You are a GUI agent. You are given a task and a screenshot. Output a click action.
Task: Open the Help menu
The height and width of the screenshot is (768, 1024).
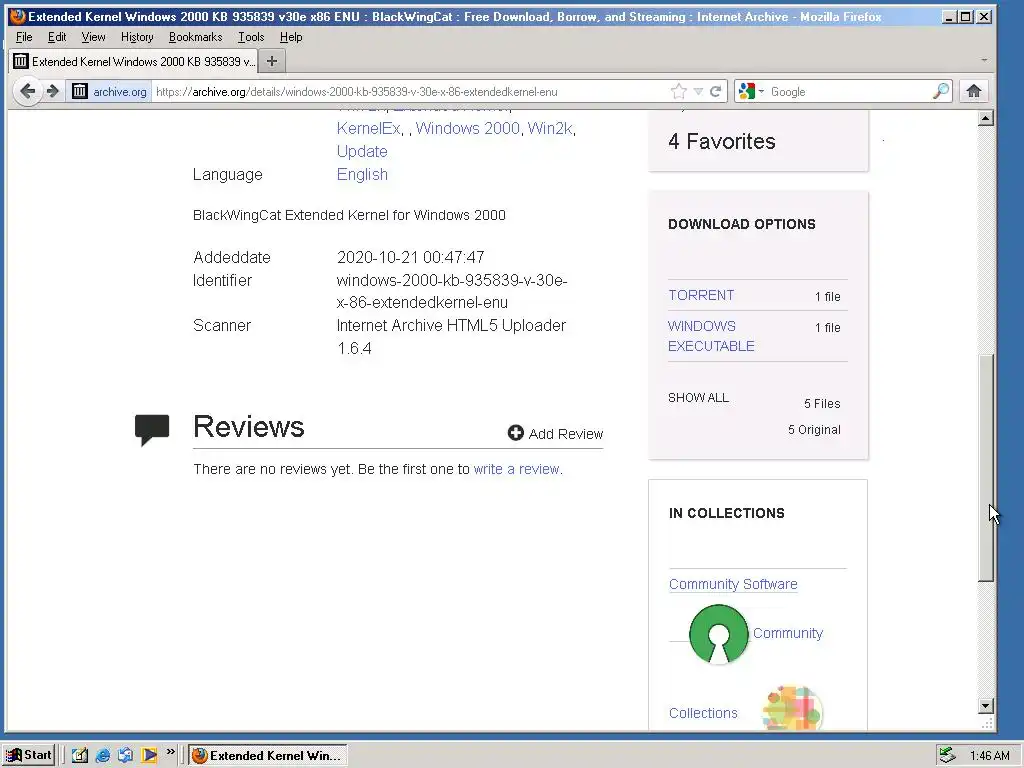pos(291,37)
